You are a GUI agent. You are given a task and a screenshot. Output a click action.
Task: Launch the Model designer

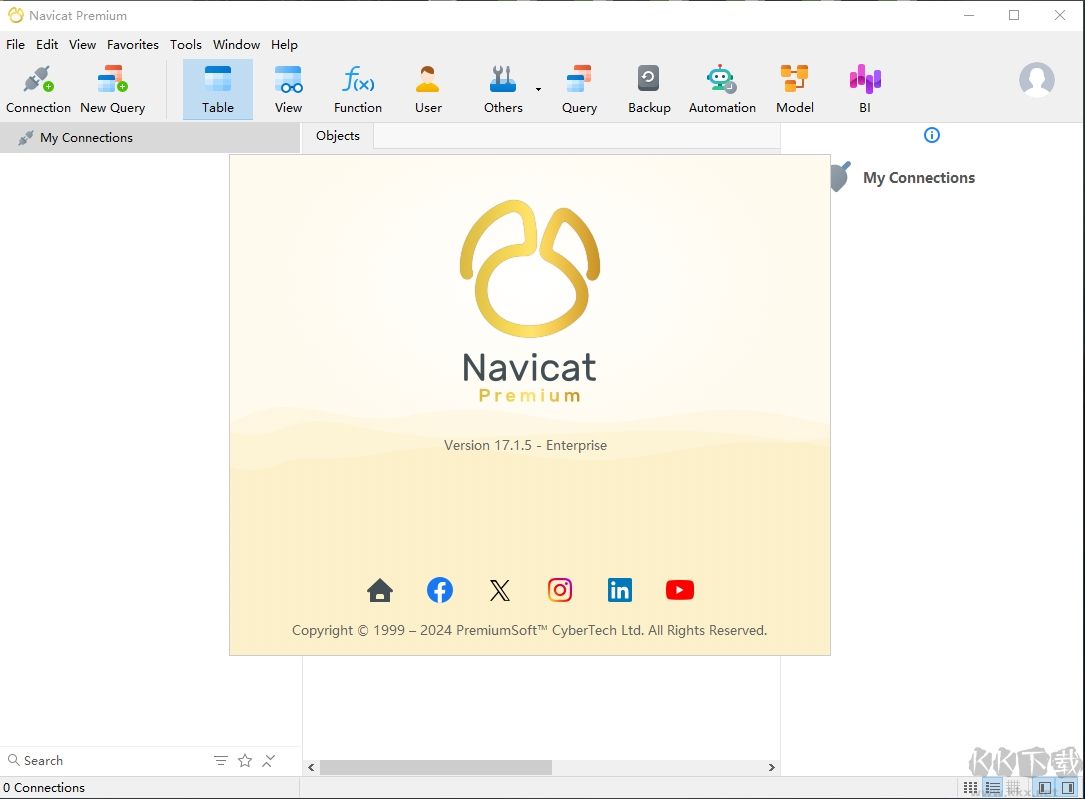pyautogui.click(x=794, y=87)
